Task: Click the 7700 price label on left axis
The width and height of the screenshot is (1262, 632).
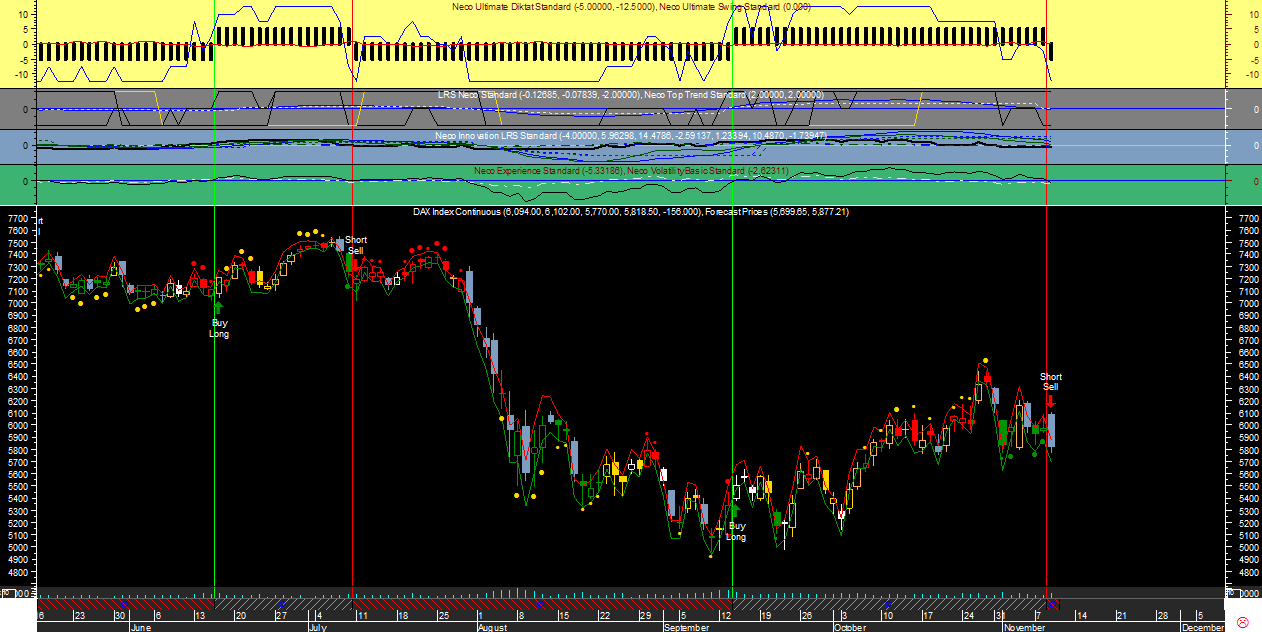Action: point(17,218)
